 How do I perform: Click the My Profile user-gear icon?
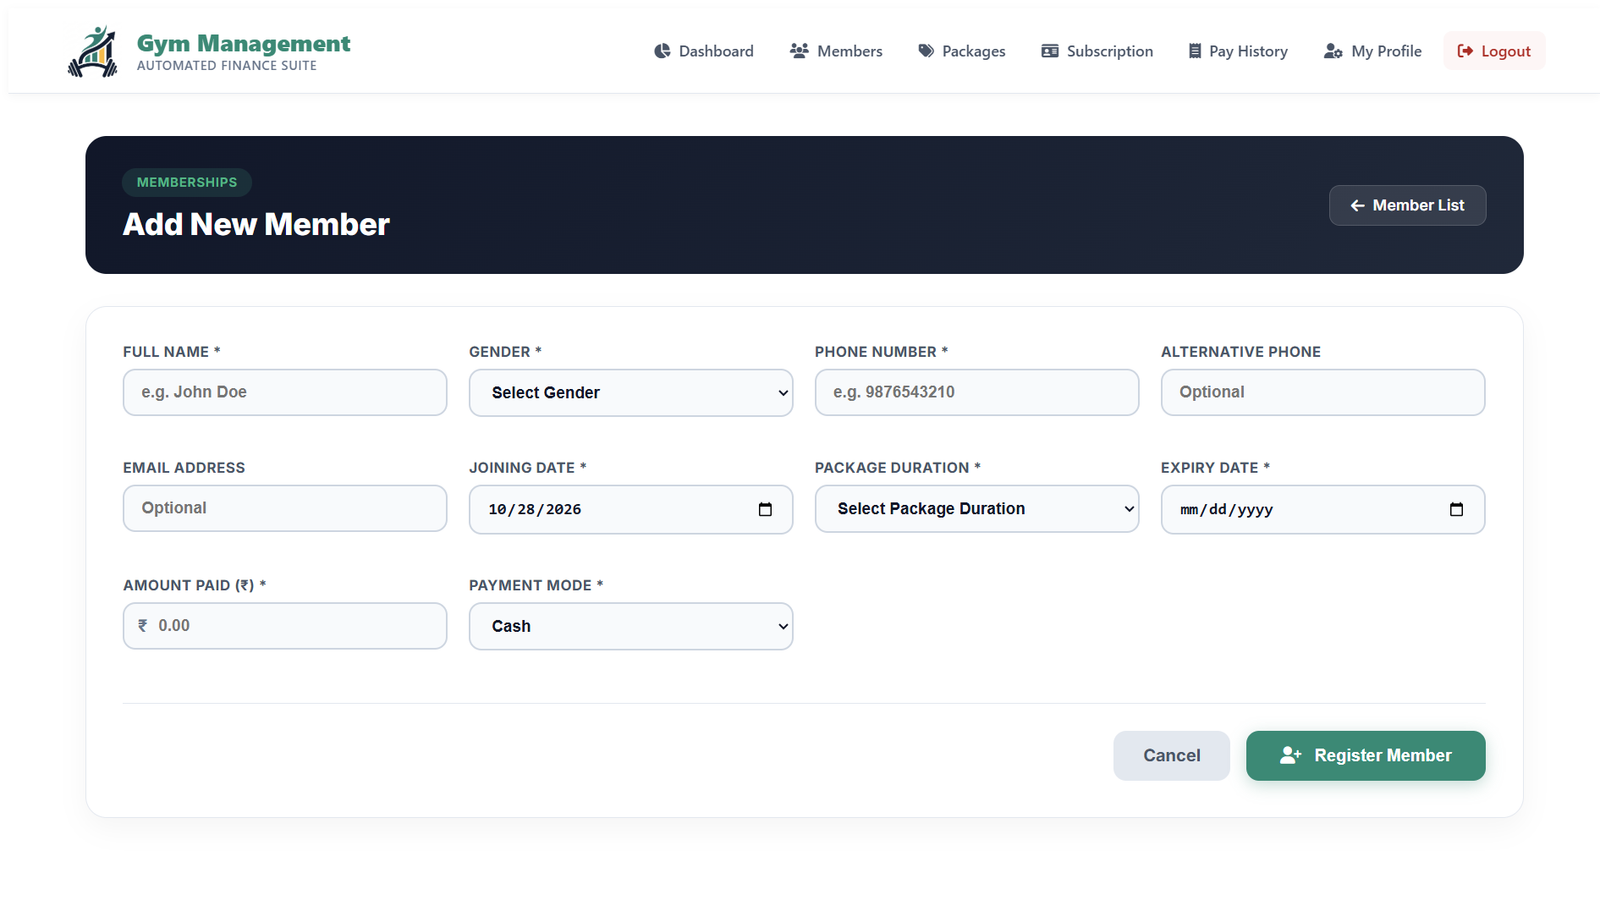(1333, 51)
